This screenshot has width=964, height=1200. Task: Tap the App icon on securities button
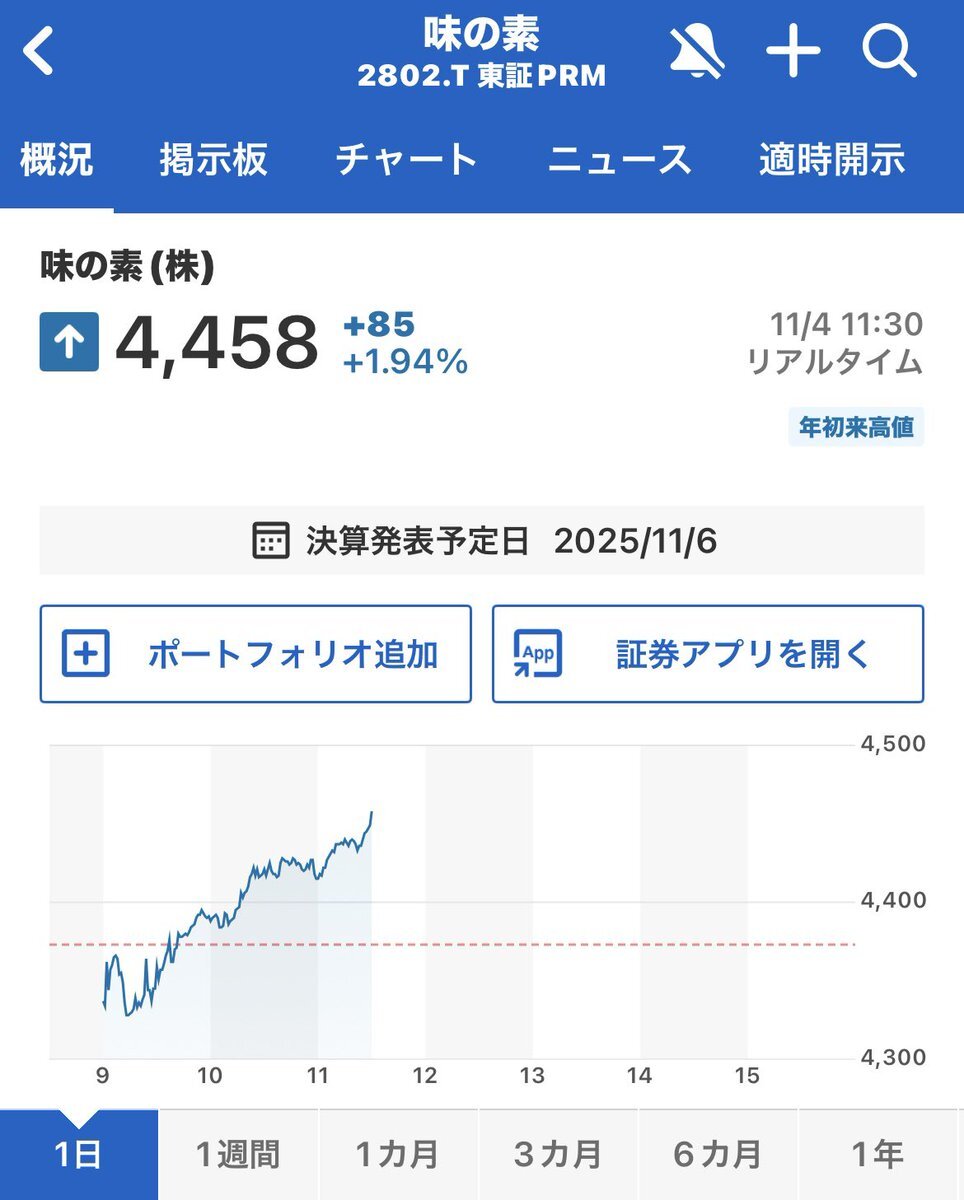[x=537, y=653]
